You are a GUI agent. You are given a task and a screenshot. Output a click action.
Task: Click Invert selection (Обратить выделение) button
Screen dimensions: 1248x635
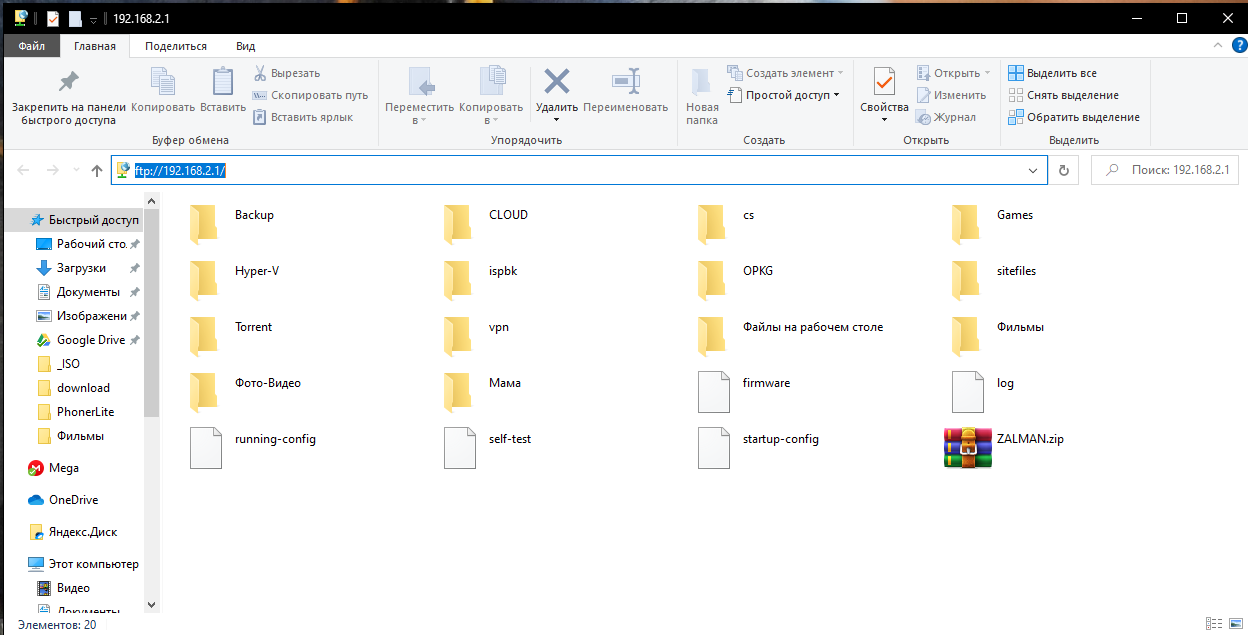click(1073, 117)
